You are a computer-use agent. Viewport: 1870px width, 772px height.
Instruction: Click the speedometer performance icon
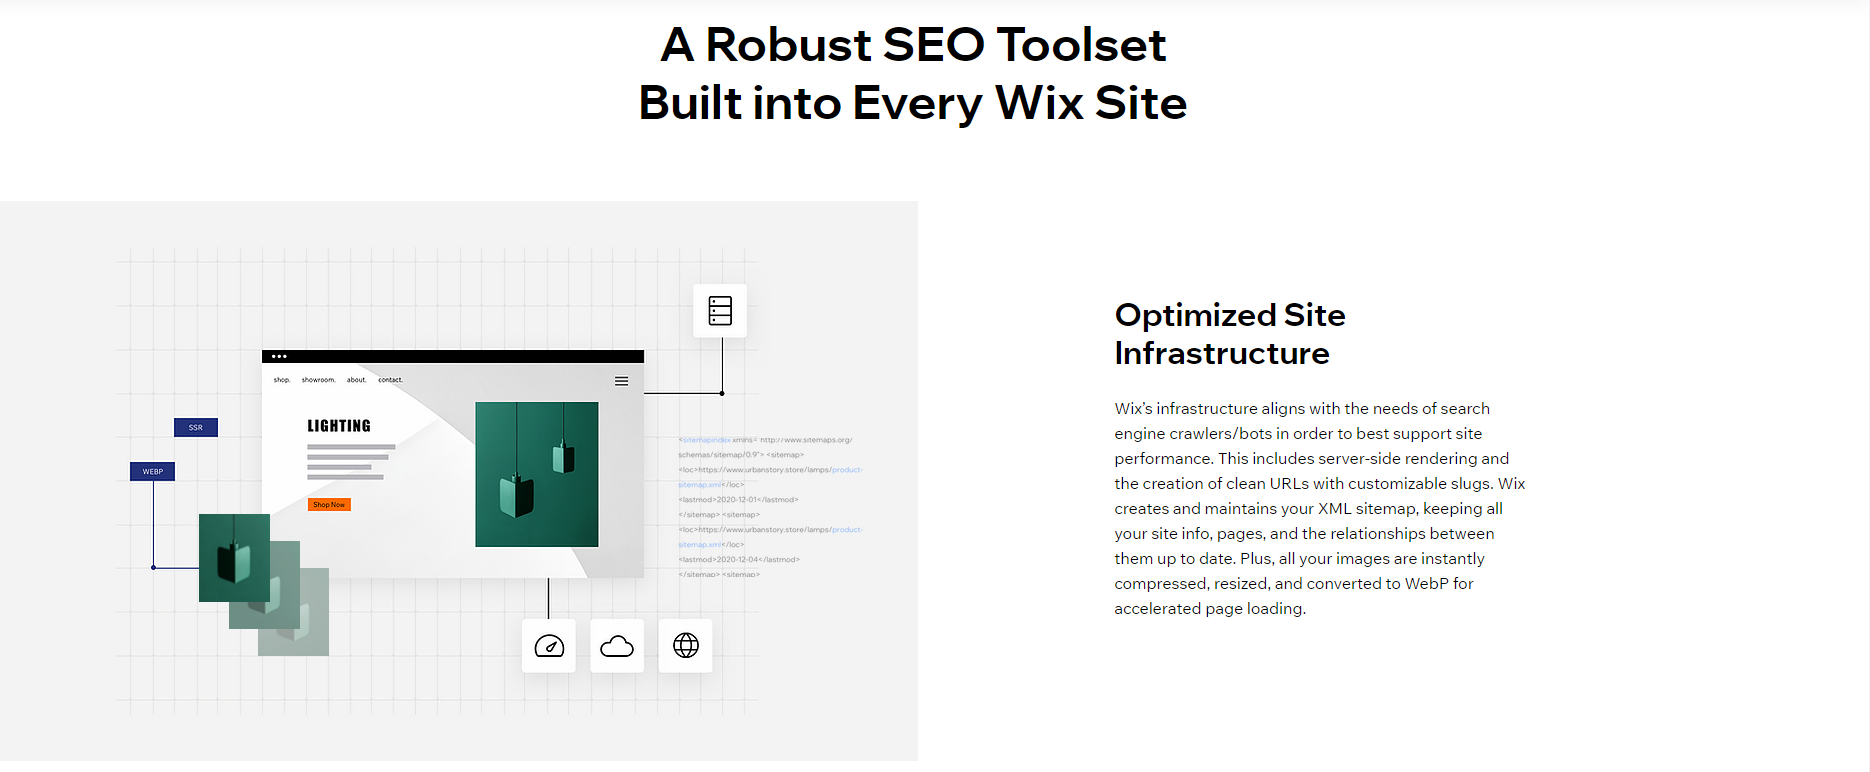[549, 646]
